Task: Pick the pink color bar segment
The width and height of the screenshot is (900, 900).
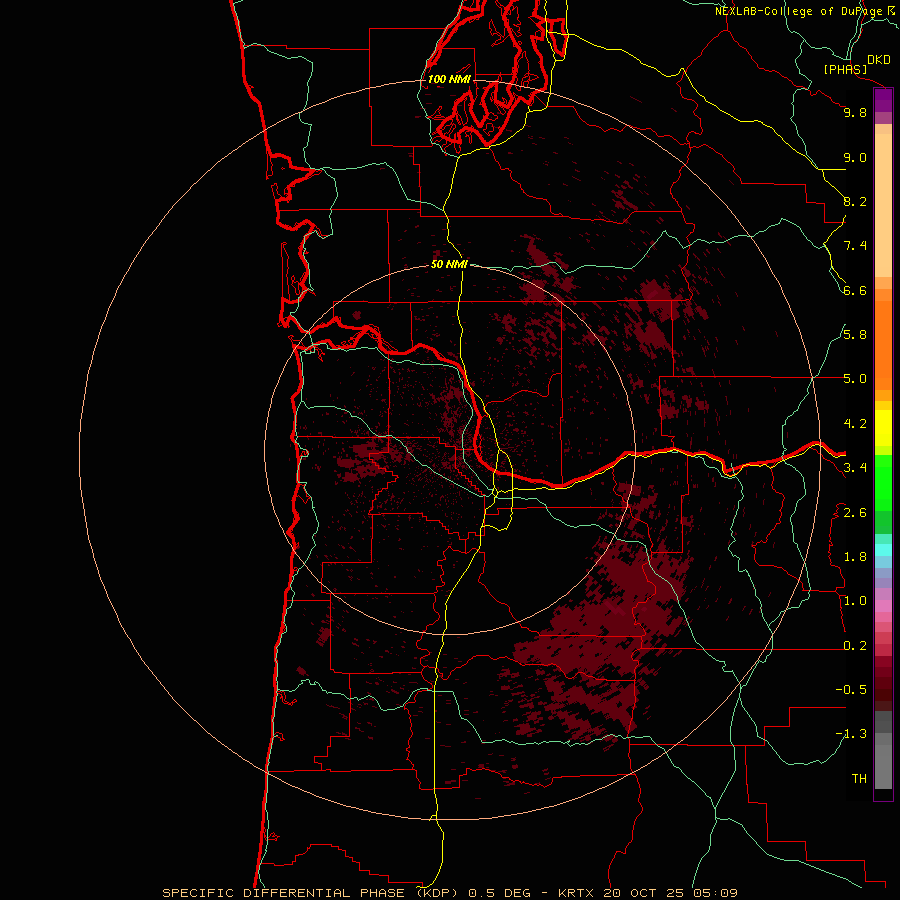Action: pos(883,606)
